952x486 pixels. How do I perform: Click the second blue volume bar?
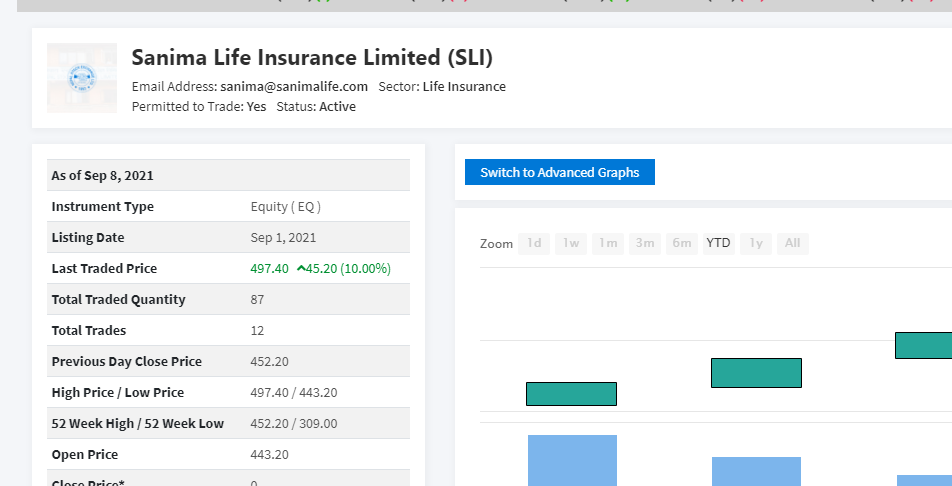(x=756, y=471)
